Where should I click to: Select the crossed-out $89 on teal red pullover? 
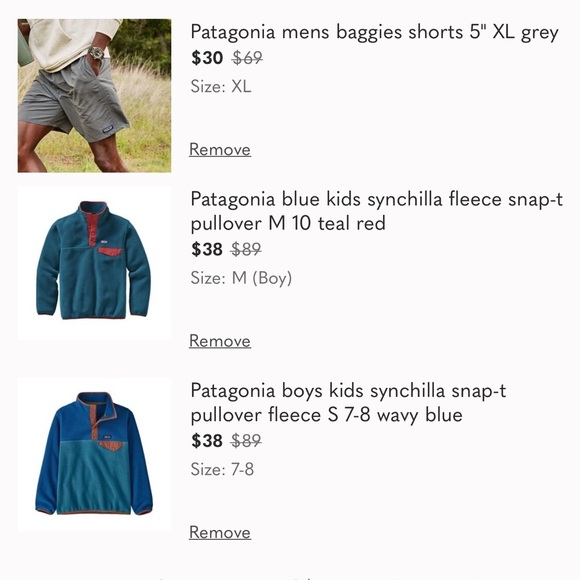pyautogui.click(x=246, y=249)
